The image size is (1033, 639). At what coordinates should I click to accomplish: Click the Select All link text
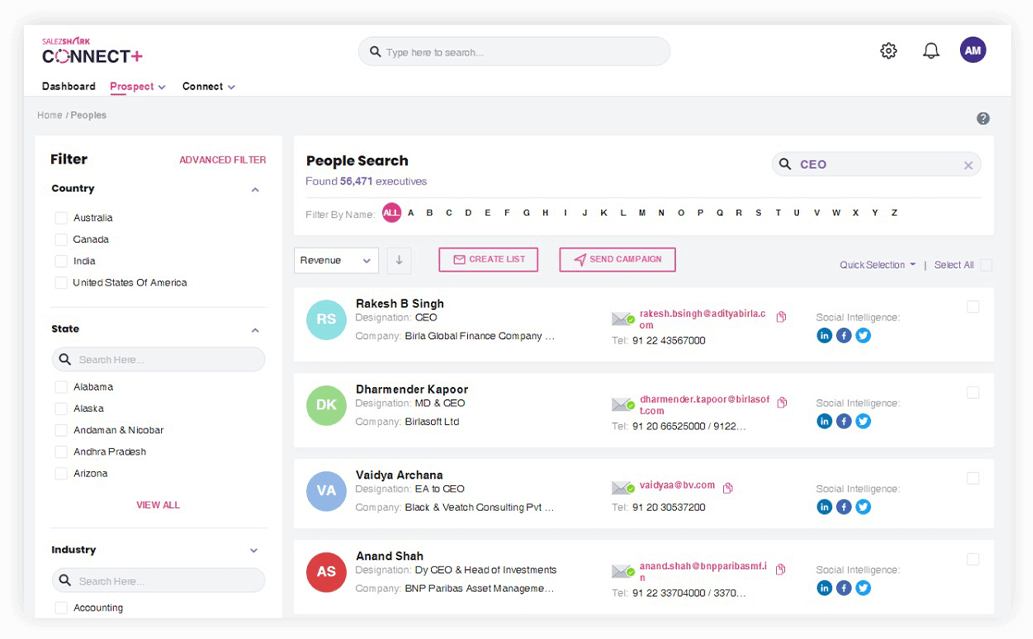click(x=954, y=265)
